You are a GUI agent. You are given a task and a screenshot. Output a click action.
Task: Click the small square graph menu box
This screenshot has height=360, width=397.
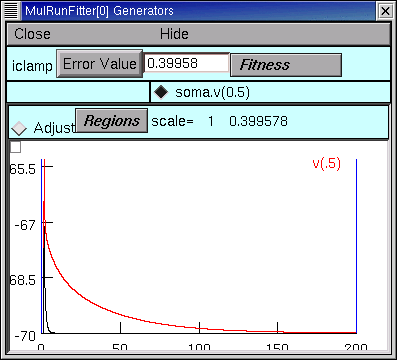point(15,147)
